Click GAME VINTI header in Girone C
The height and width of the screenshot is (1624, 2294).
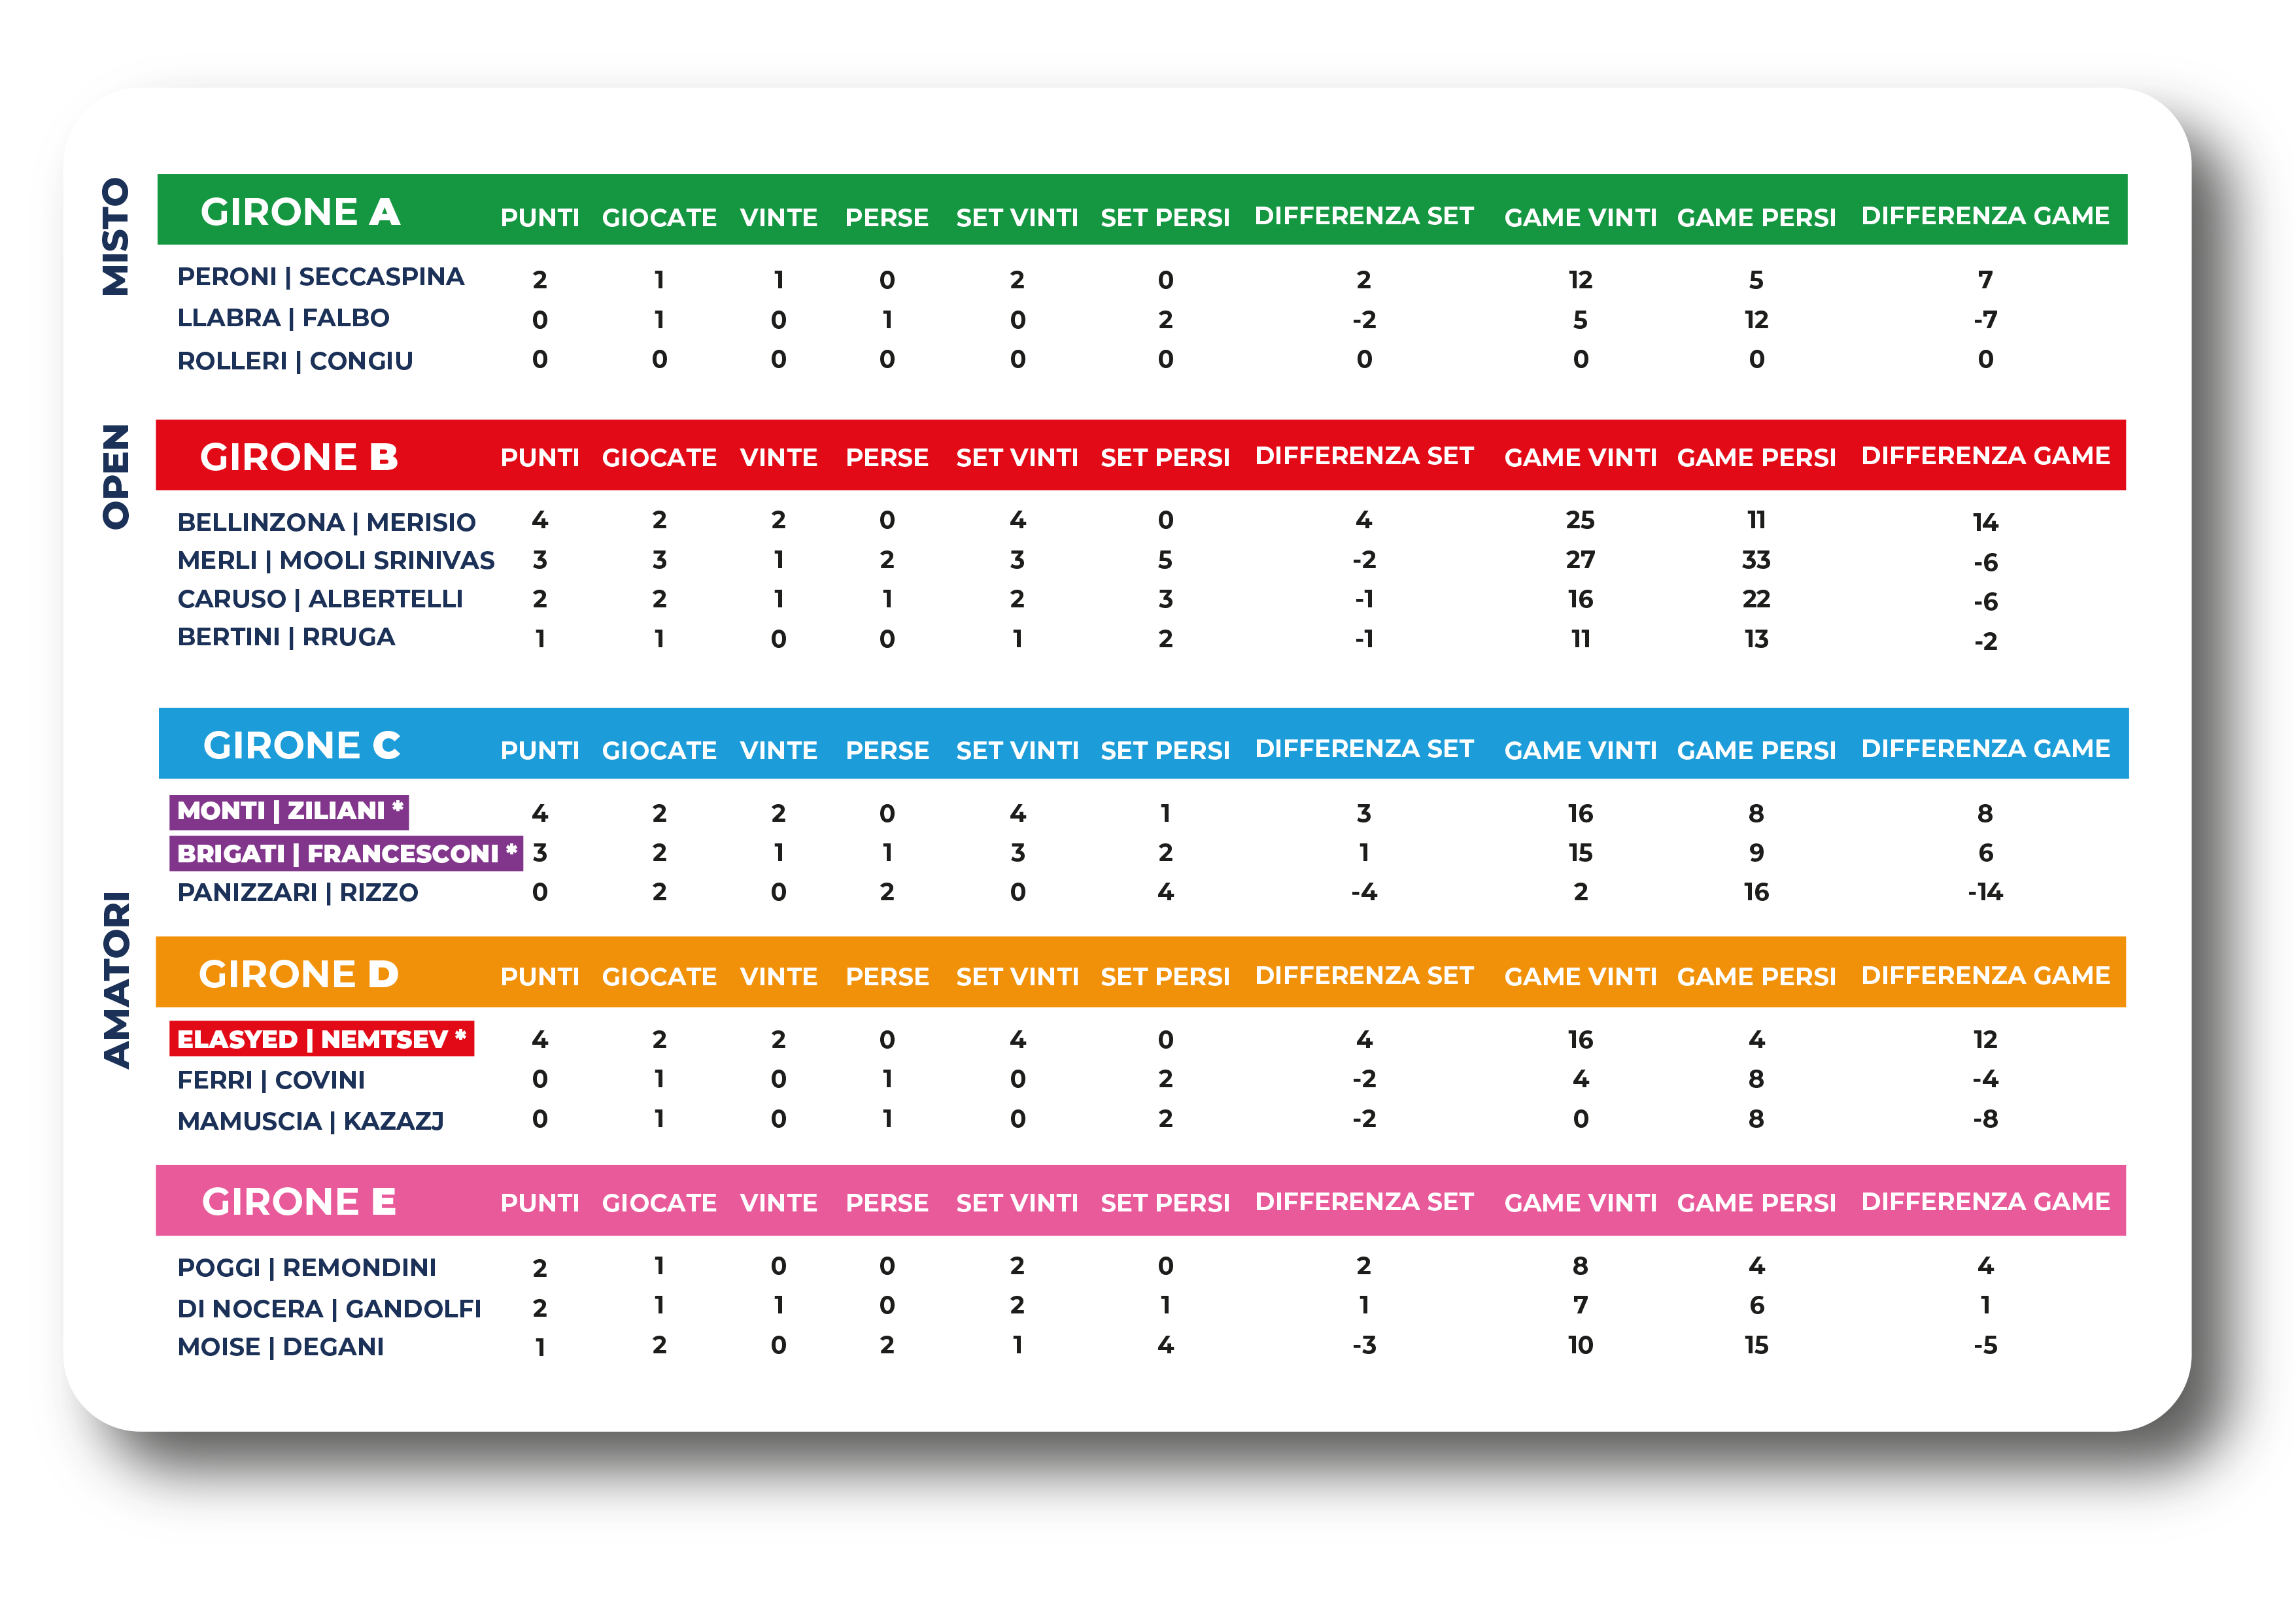(1580, 750)
